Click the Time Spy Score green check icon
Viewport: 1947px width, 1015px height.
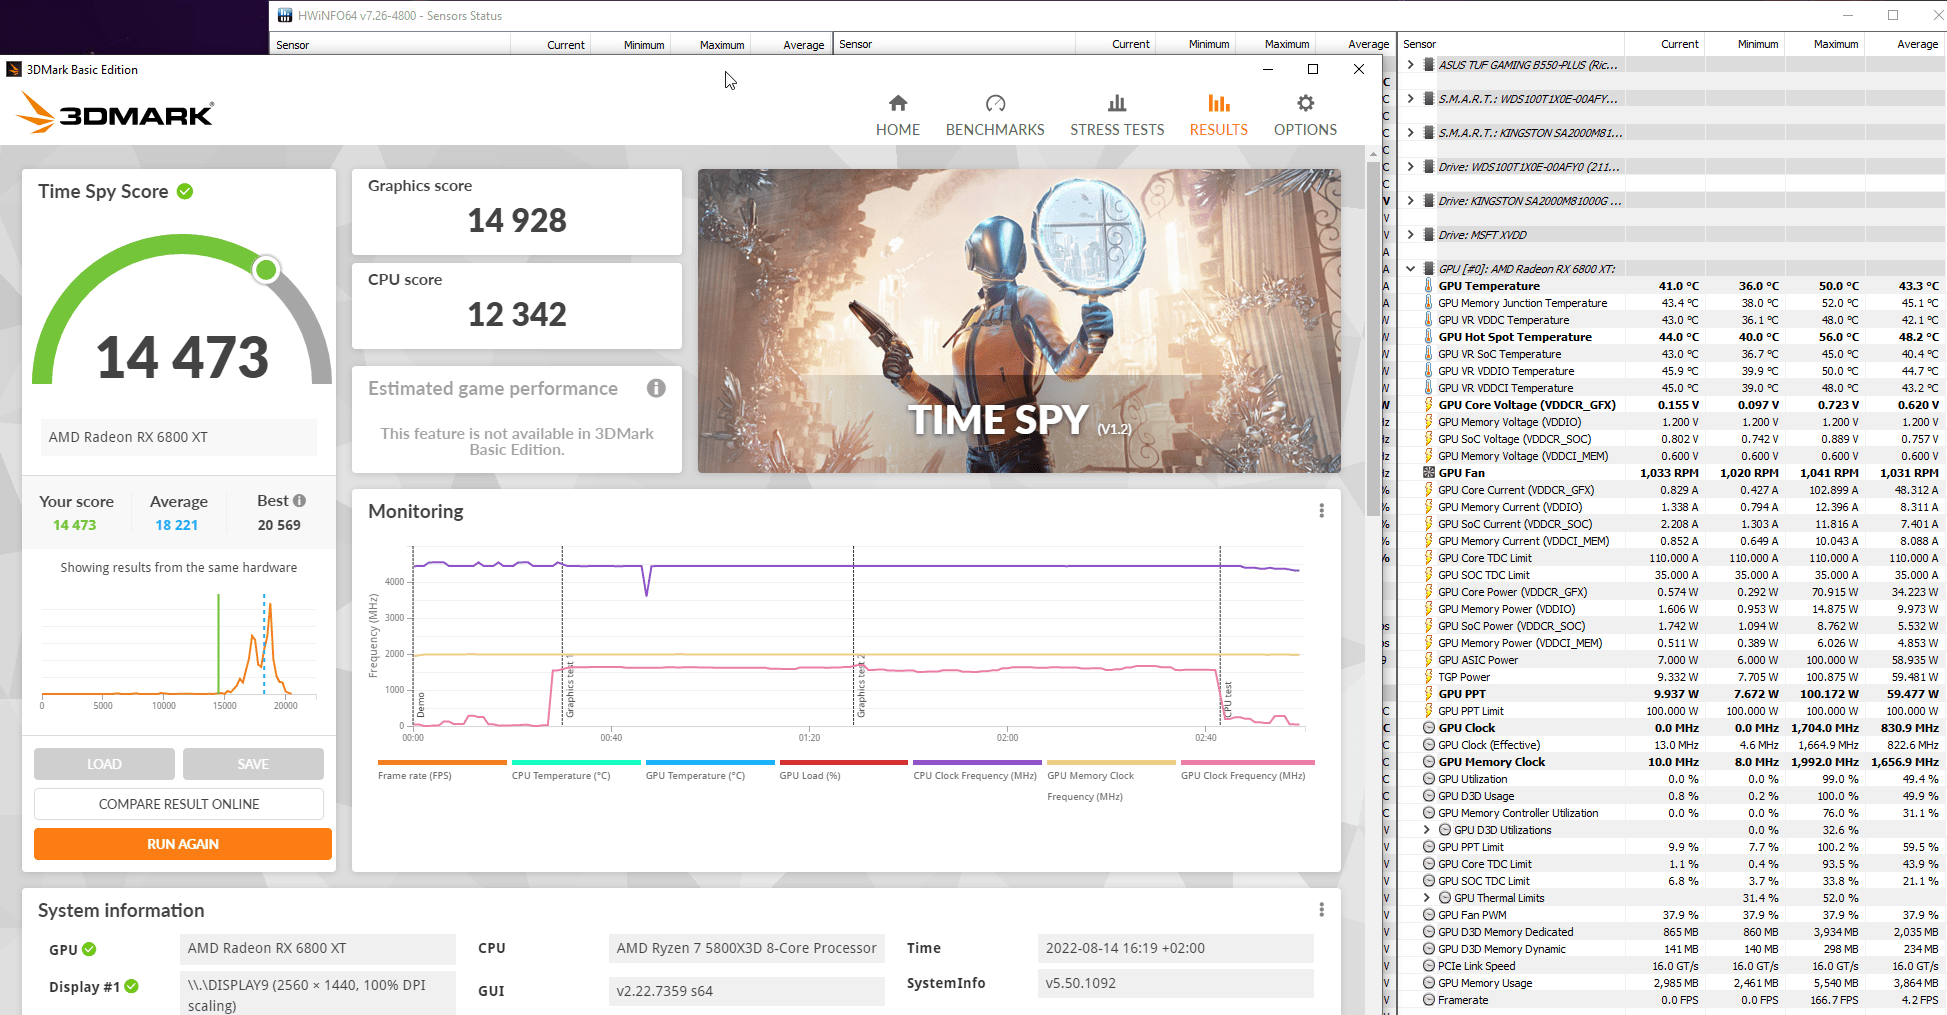185,191
